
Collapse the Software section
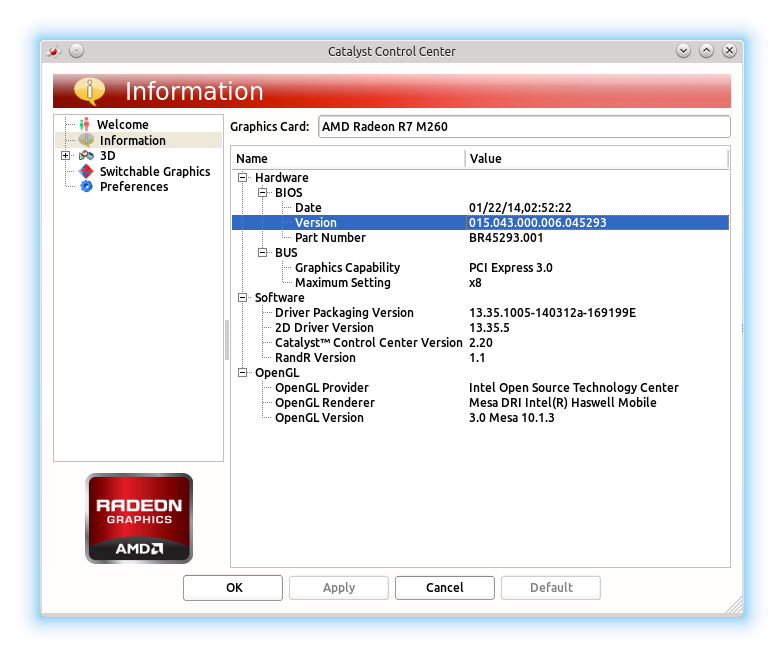coord(242,297)
